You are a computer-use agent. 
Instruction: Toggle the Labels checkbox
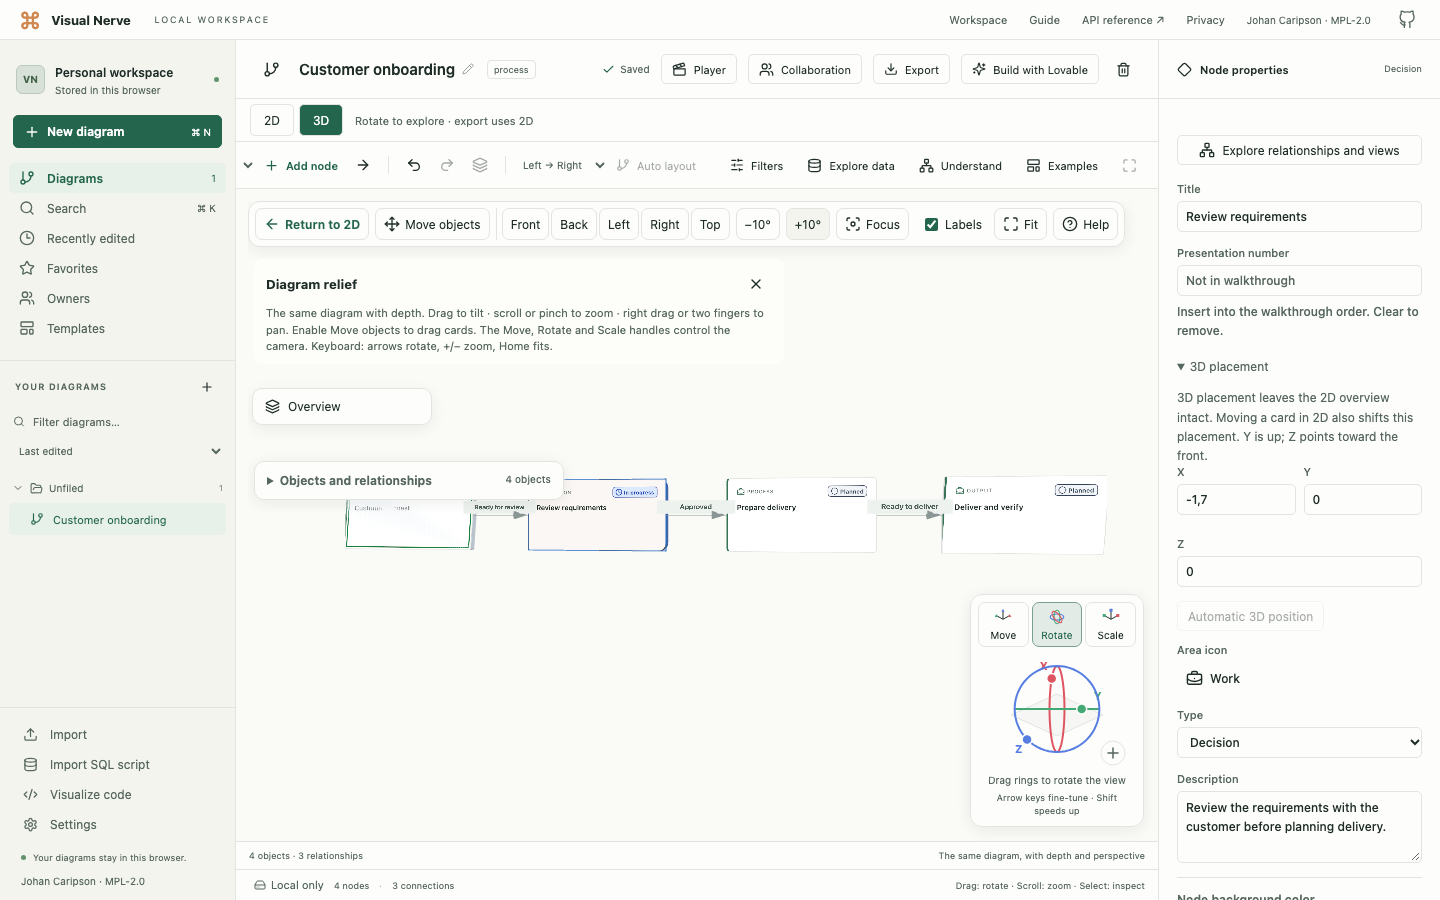point(932,225)
